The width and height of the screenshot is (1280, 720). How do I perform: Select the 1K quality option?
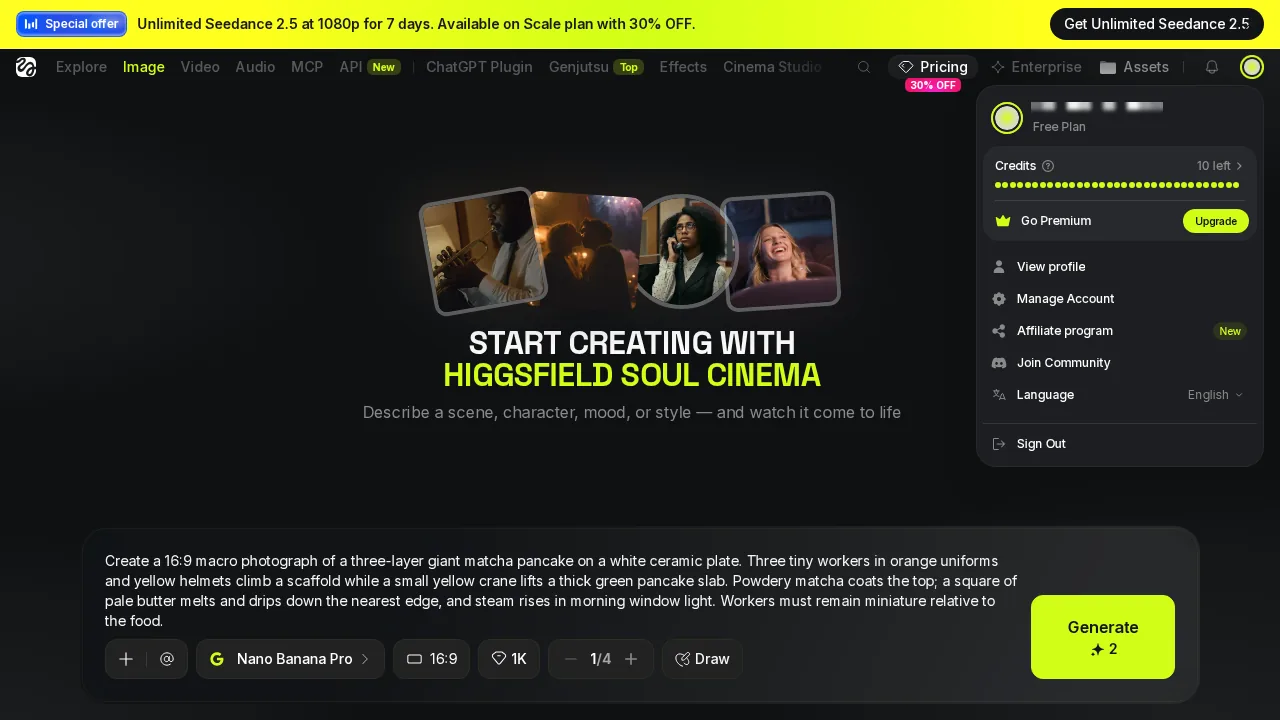509,659
